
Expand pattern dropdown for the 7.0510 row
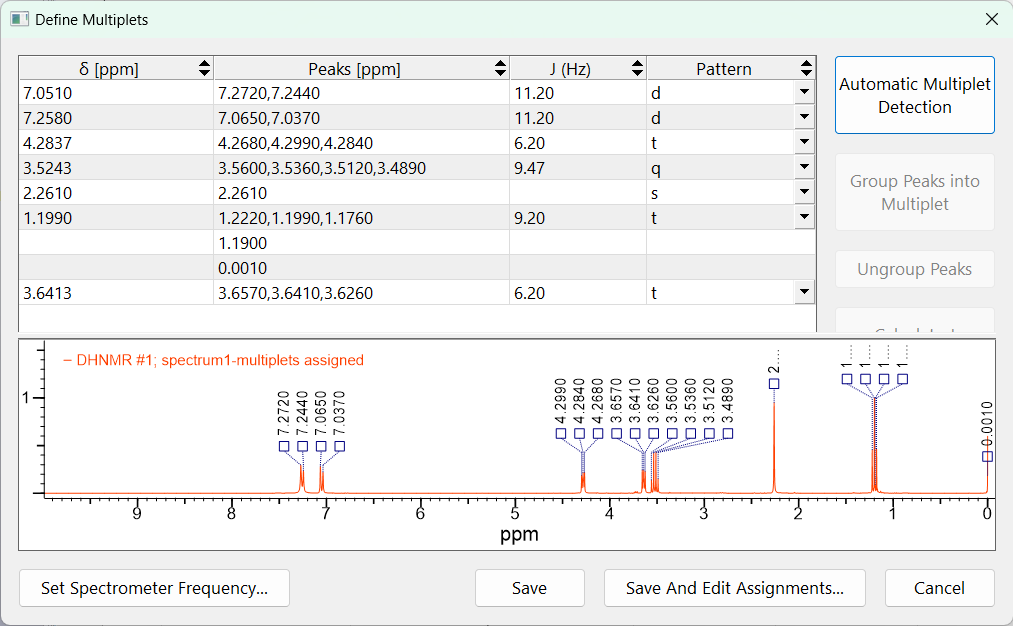(x=804, y=93)
